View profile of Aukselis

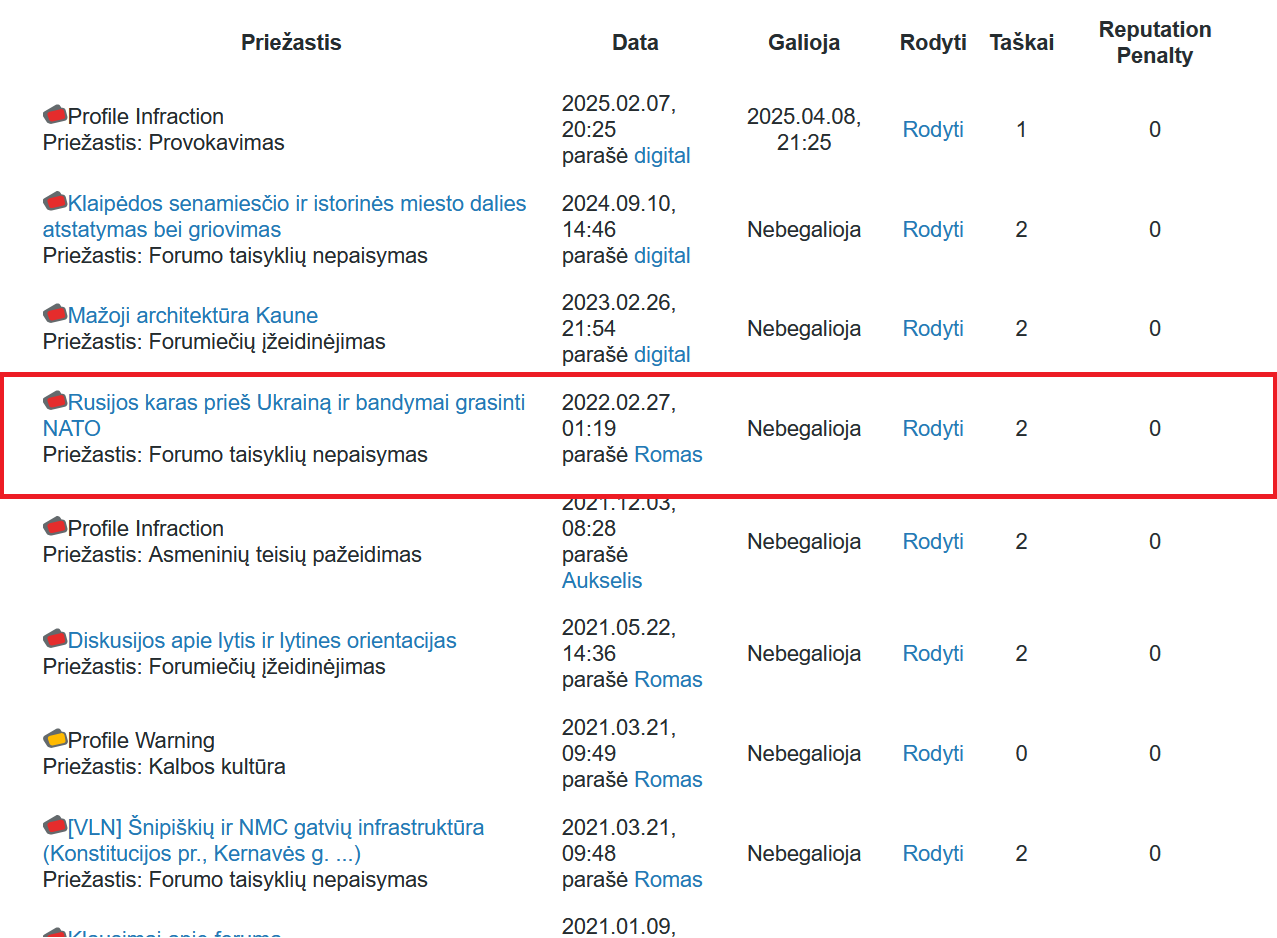coord(602,580)
